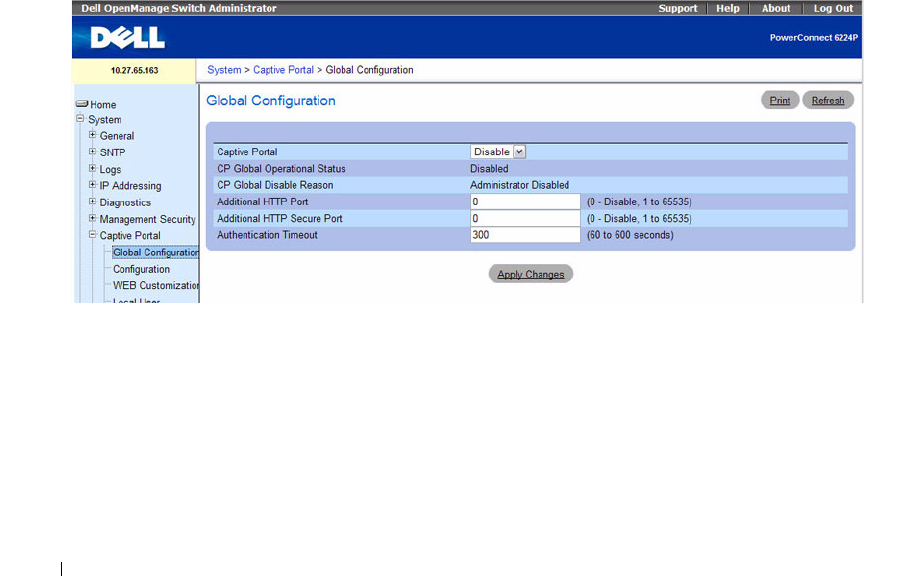
Task: Select Configuration under Captive Portal tree
Action: 141,269
